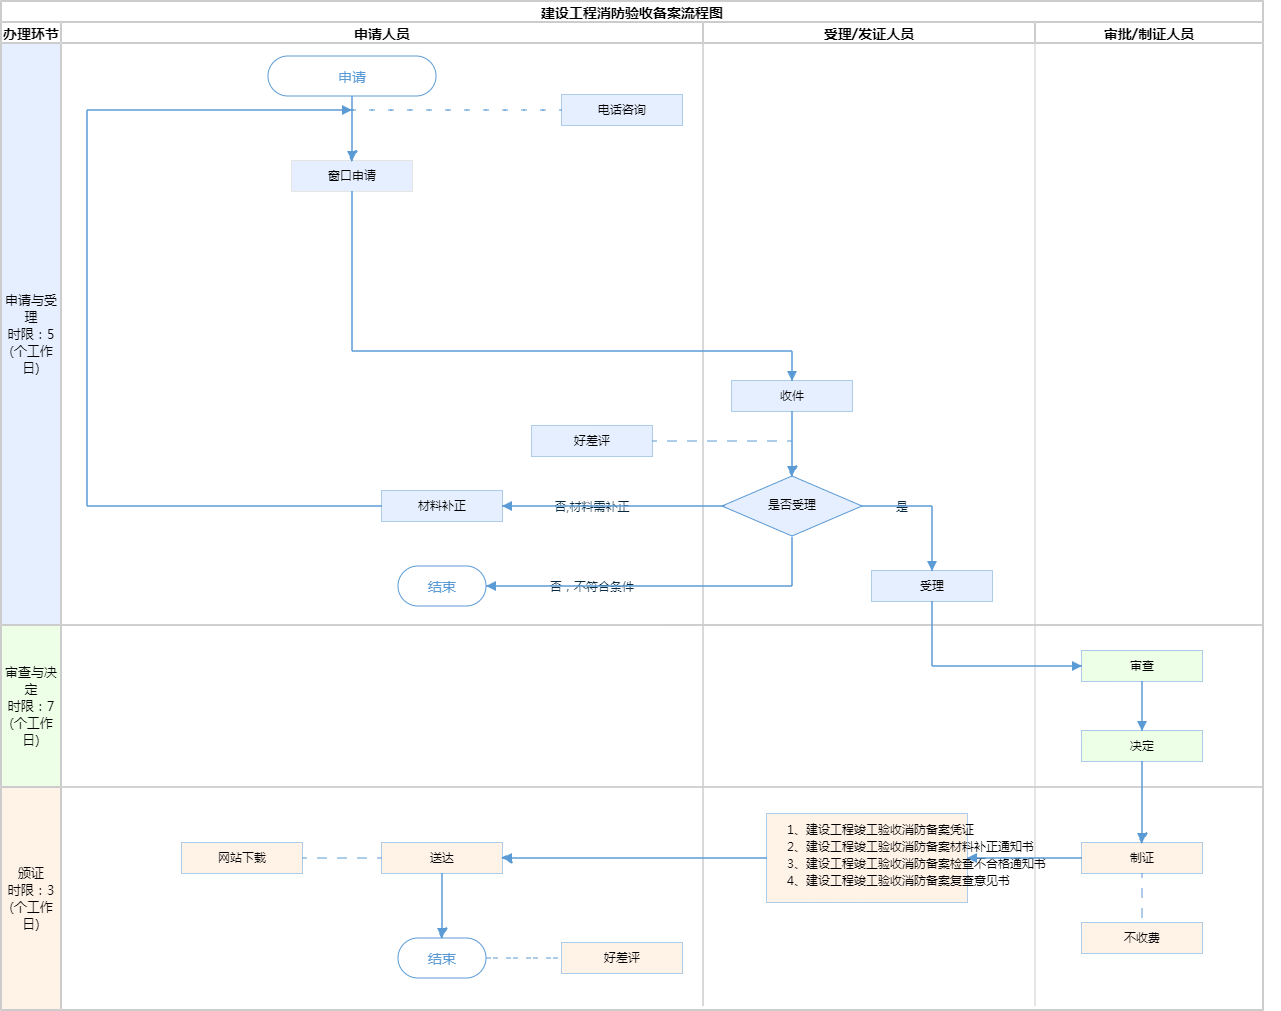Click the orange 好差评 box

coord(621,958)
